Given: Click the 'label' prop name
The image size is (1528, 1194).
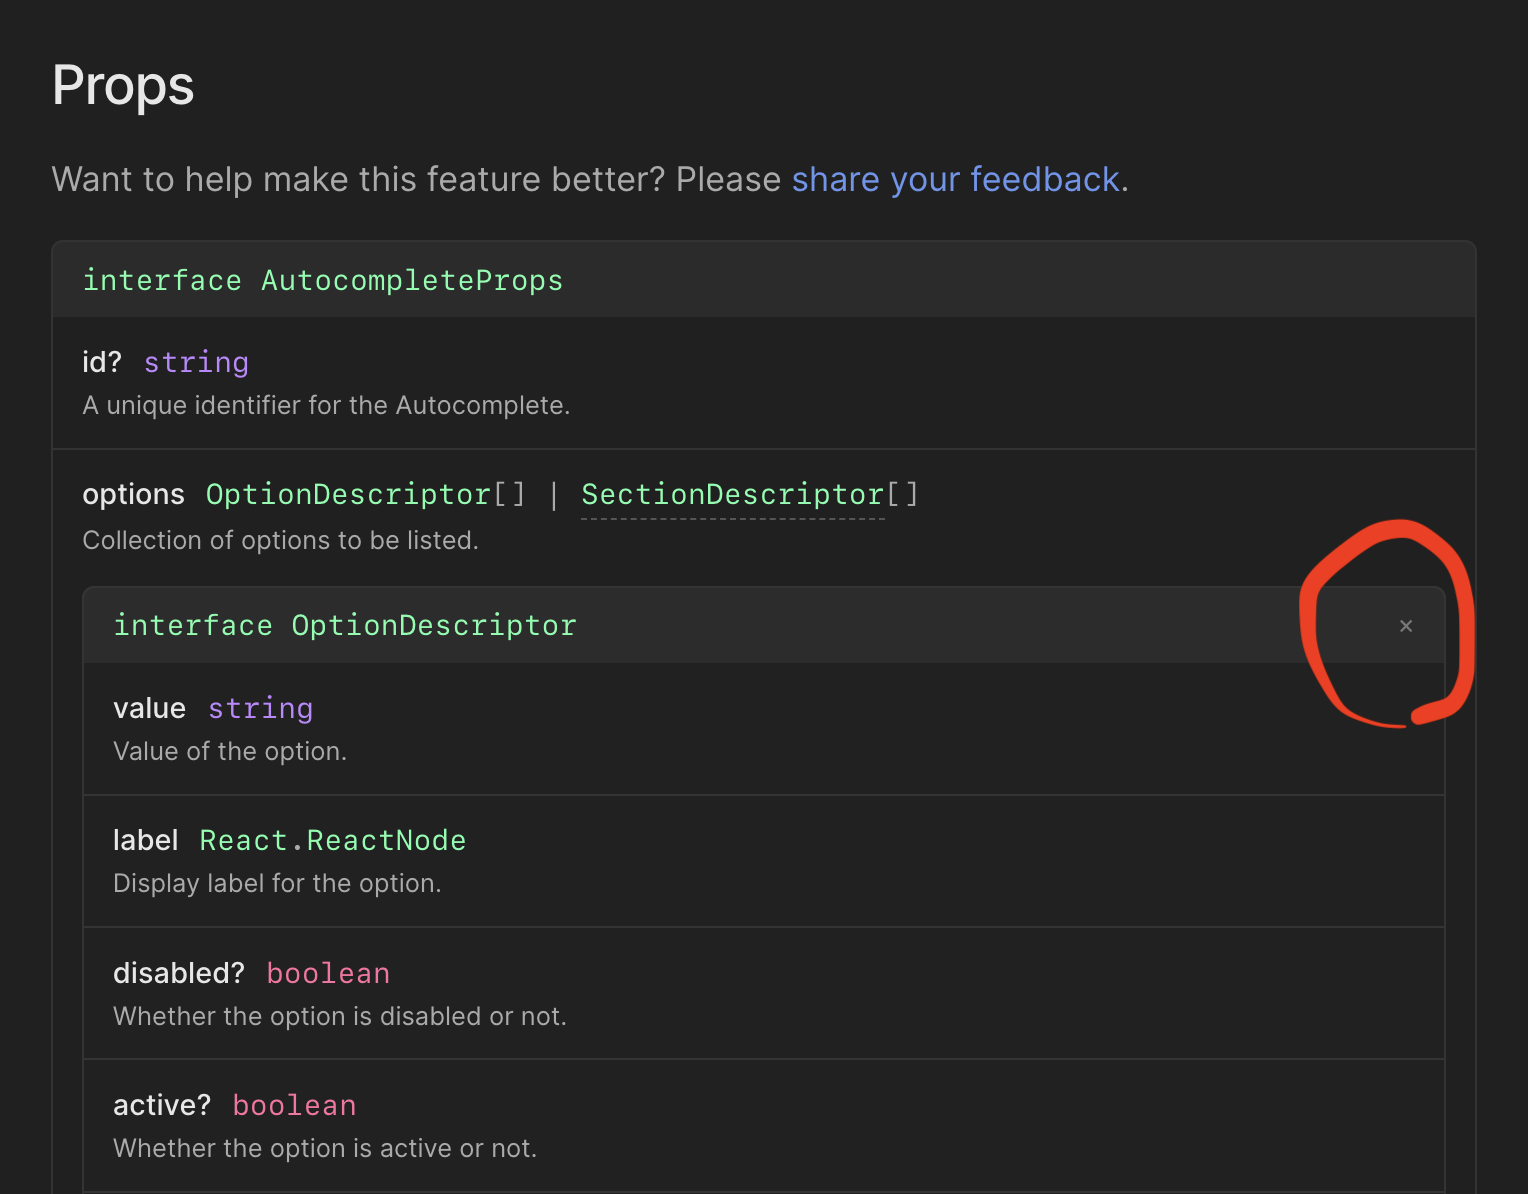Looking at the screenshot, I should (145, 840).
